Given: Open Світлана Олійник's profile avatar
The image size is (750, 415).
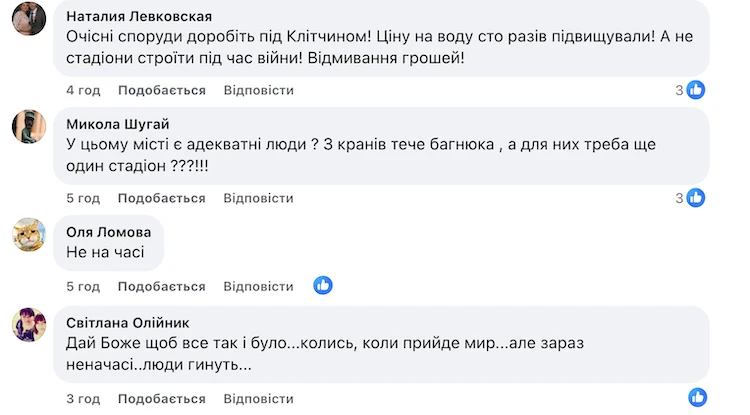Looking at the screenshot, I should (x=28, y=325).
